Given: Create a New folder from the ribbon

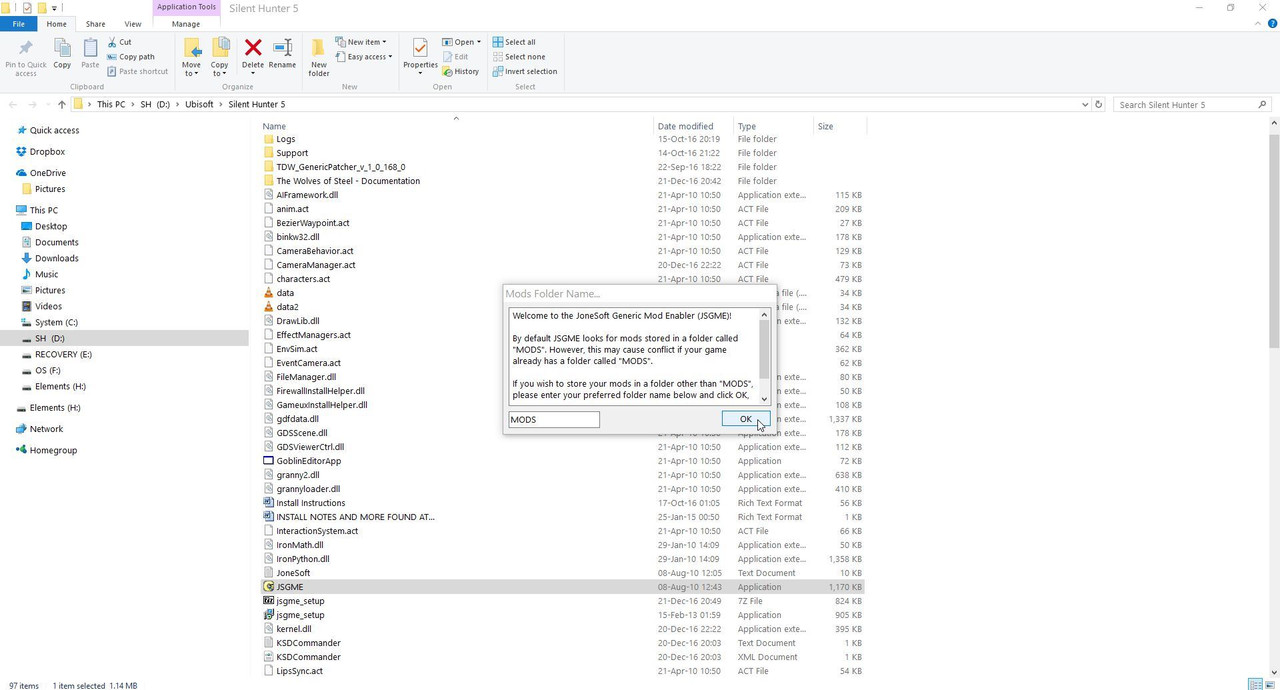Looking at the screenshot, I should pyautogui.click(x=319, y=57).
